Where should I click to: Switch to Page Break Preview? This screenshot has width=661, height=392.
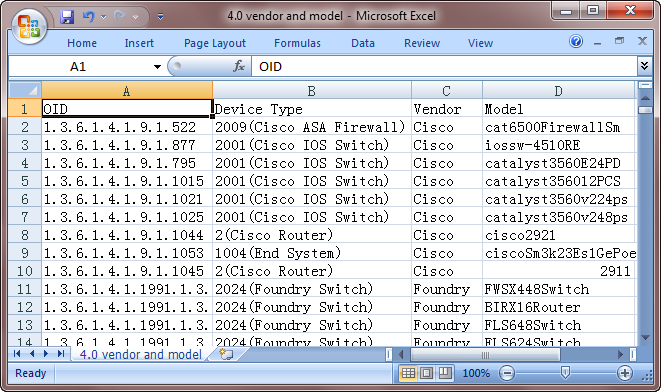click(445, 373)
